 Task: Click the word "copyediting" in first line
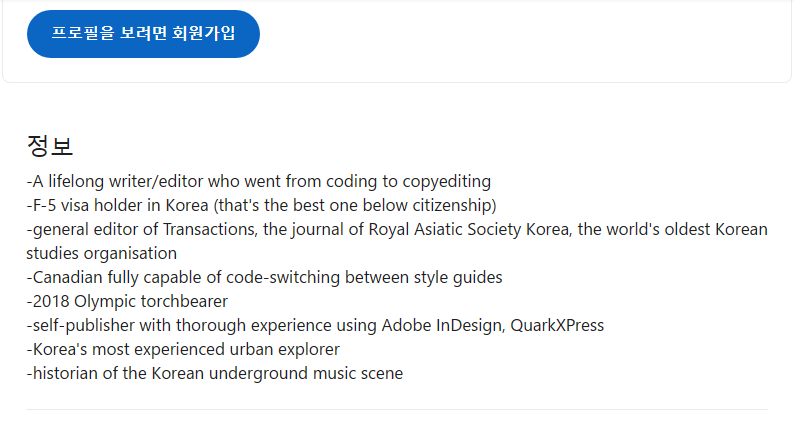[446, 182]
